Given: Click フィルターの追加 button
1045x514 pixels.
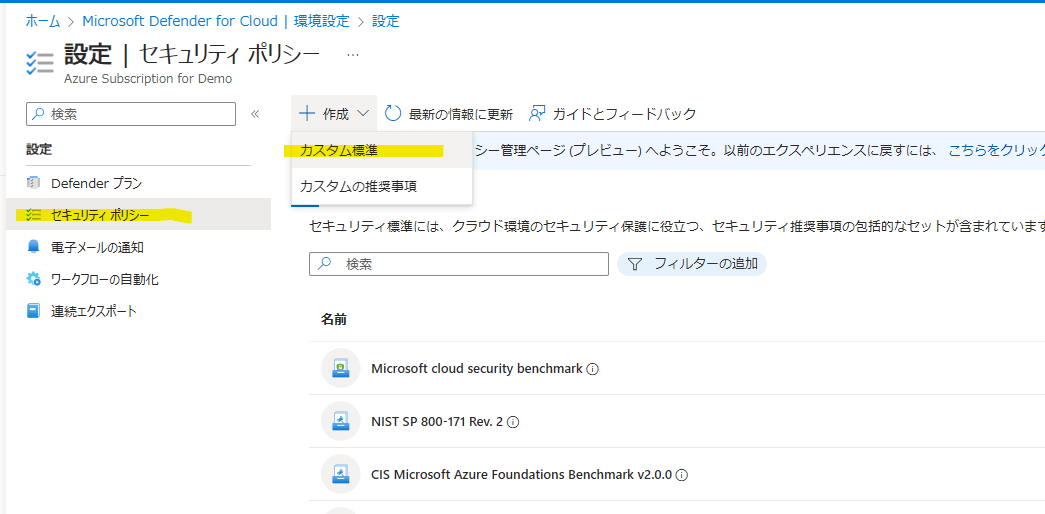Looking at the screenshot, I should tap(692, 264).
